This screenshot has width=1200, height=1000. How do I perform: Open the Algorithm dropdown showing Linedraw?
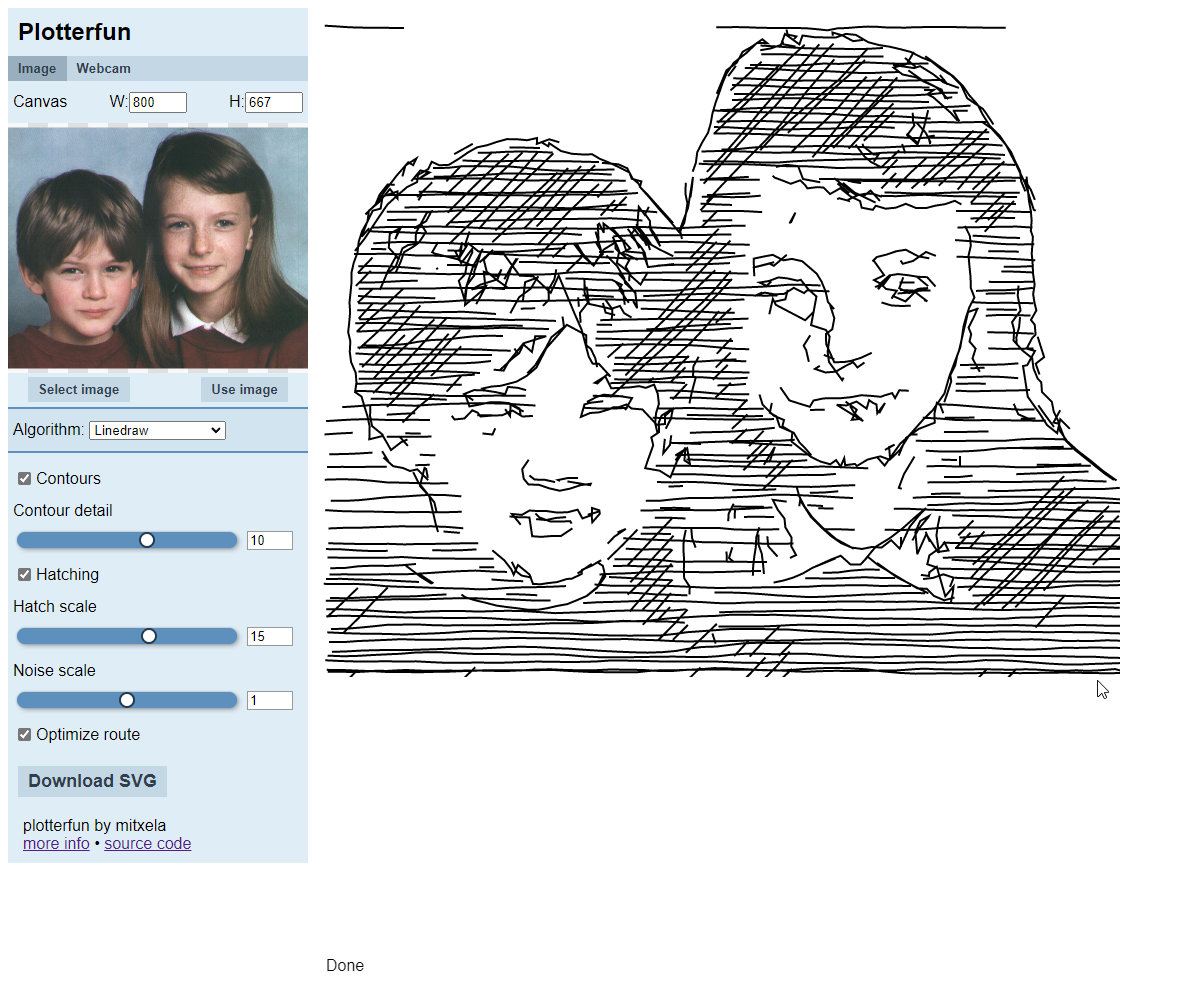click(x=157, y=430)
